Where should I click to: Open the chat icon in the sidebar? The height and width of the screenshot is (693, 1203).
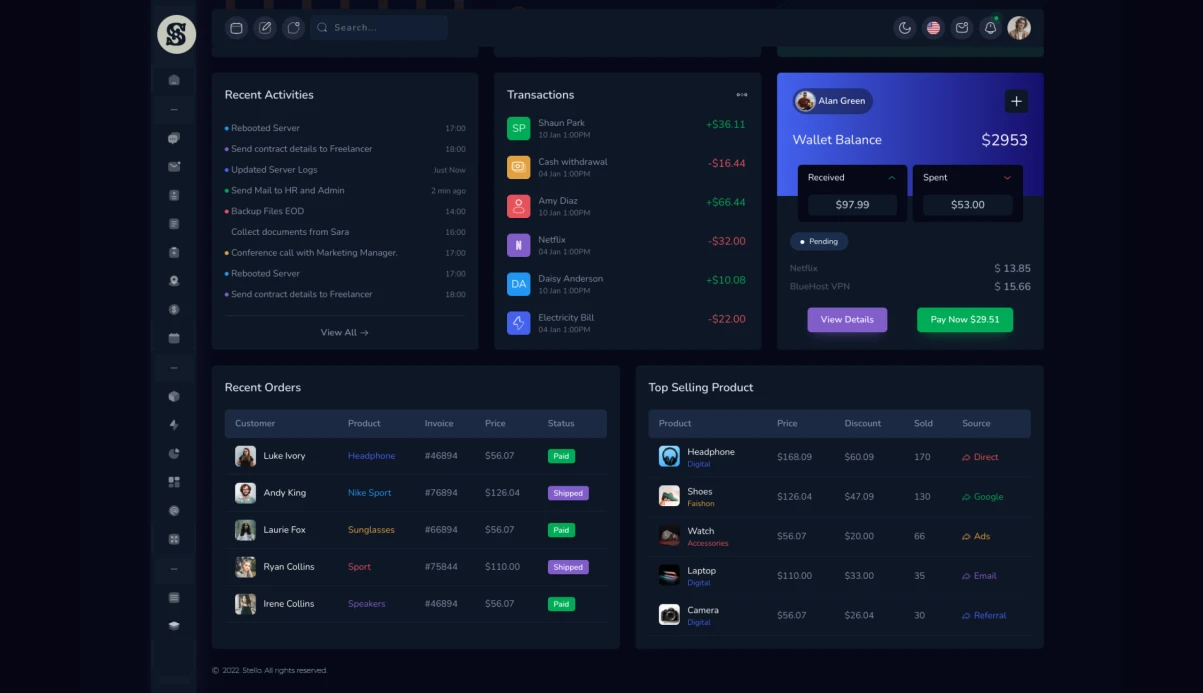tap(174, 138)
